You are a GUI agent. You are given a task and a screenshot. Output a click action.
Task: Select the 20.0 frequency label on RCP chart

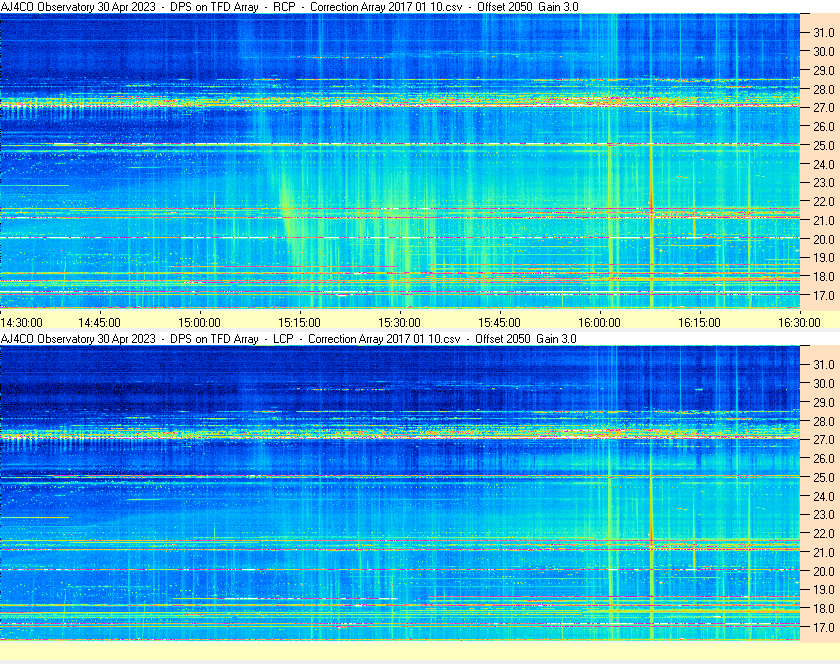coord(824,240)
